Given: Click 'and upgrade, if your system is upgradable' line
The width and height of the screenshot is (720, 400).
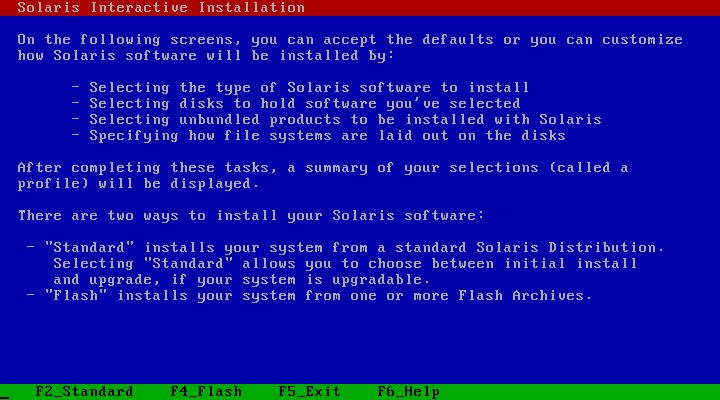Looking at the screenshot, I should [x=242, y=280].
